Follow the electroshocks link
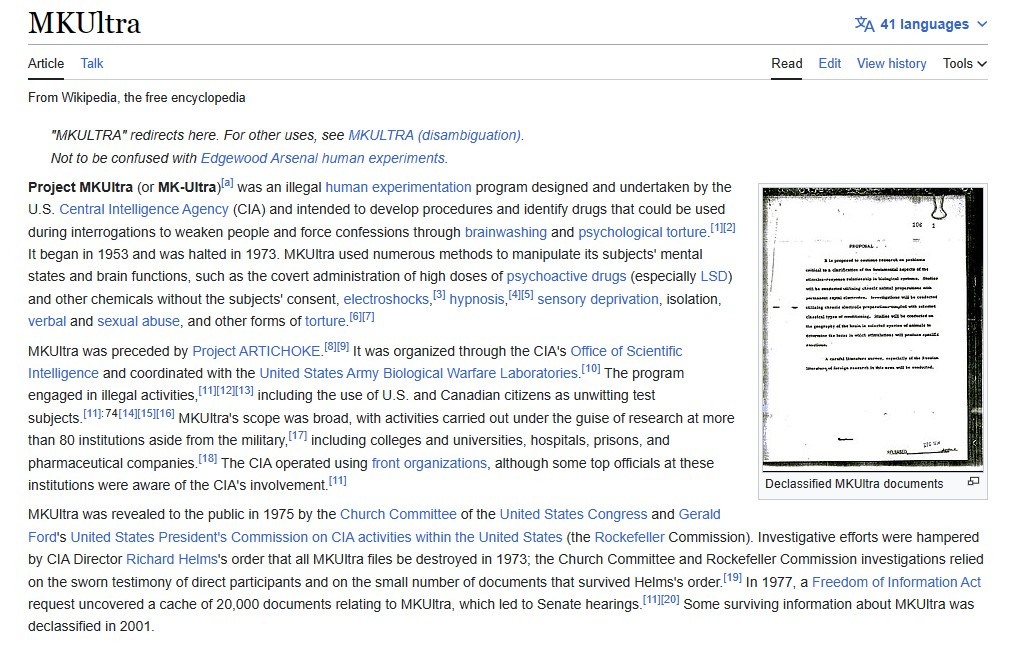This screenshot has height=656, width=1012. (x=386, y=299)
